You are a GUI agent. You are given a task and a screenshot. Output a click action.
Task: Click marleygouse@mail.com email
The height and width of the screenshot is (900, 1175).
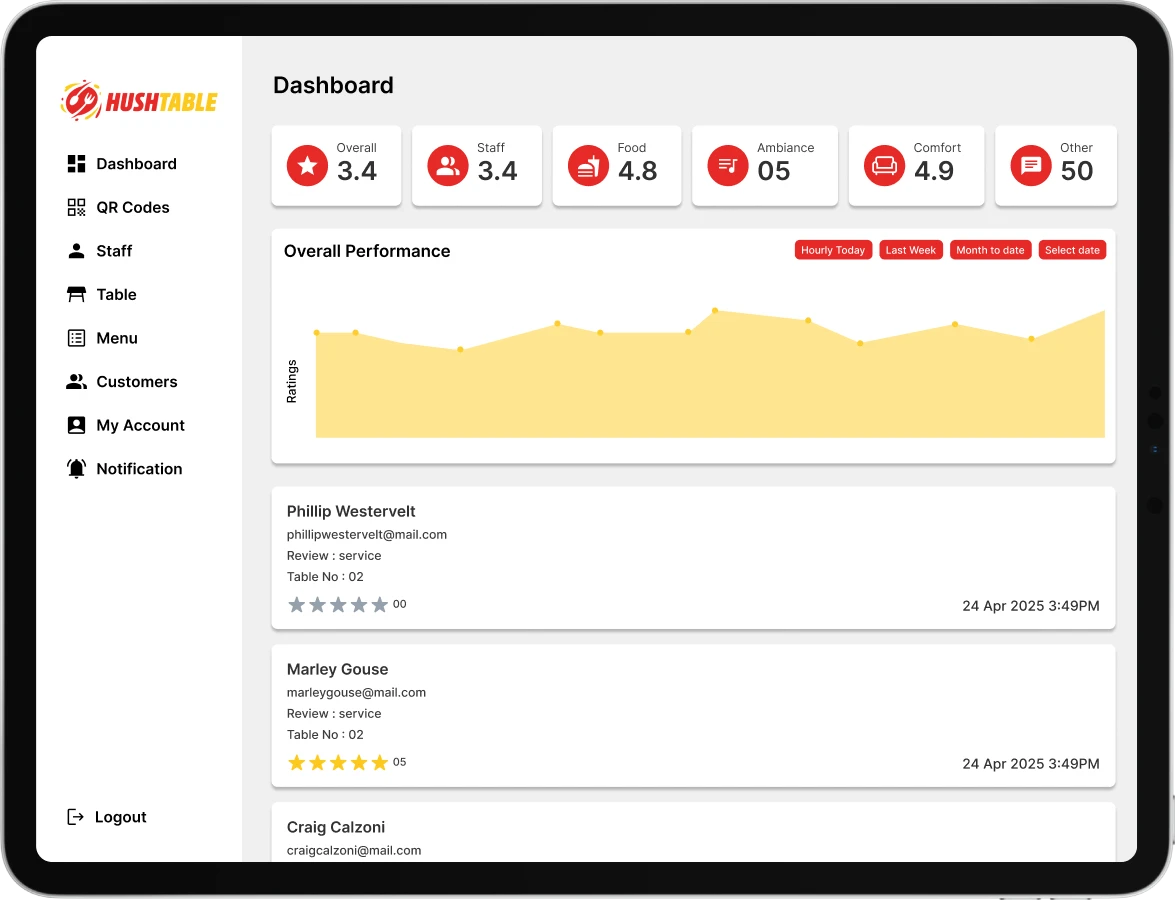tap(356, 692)
